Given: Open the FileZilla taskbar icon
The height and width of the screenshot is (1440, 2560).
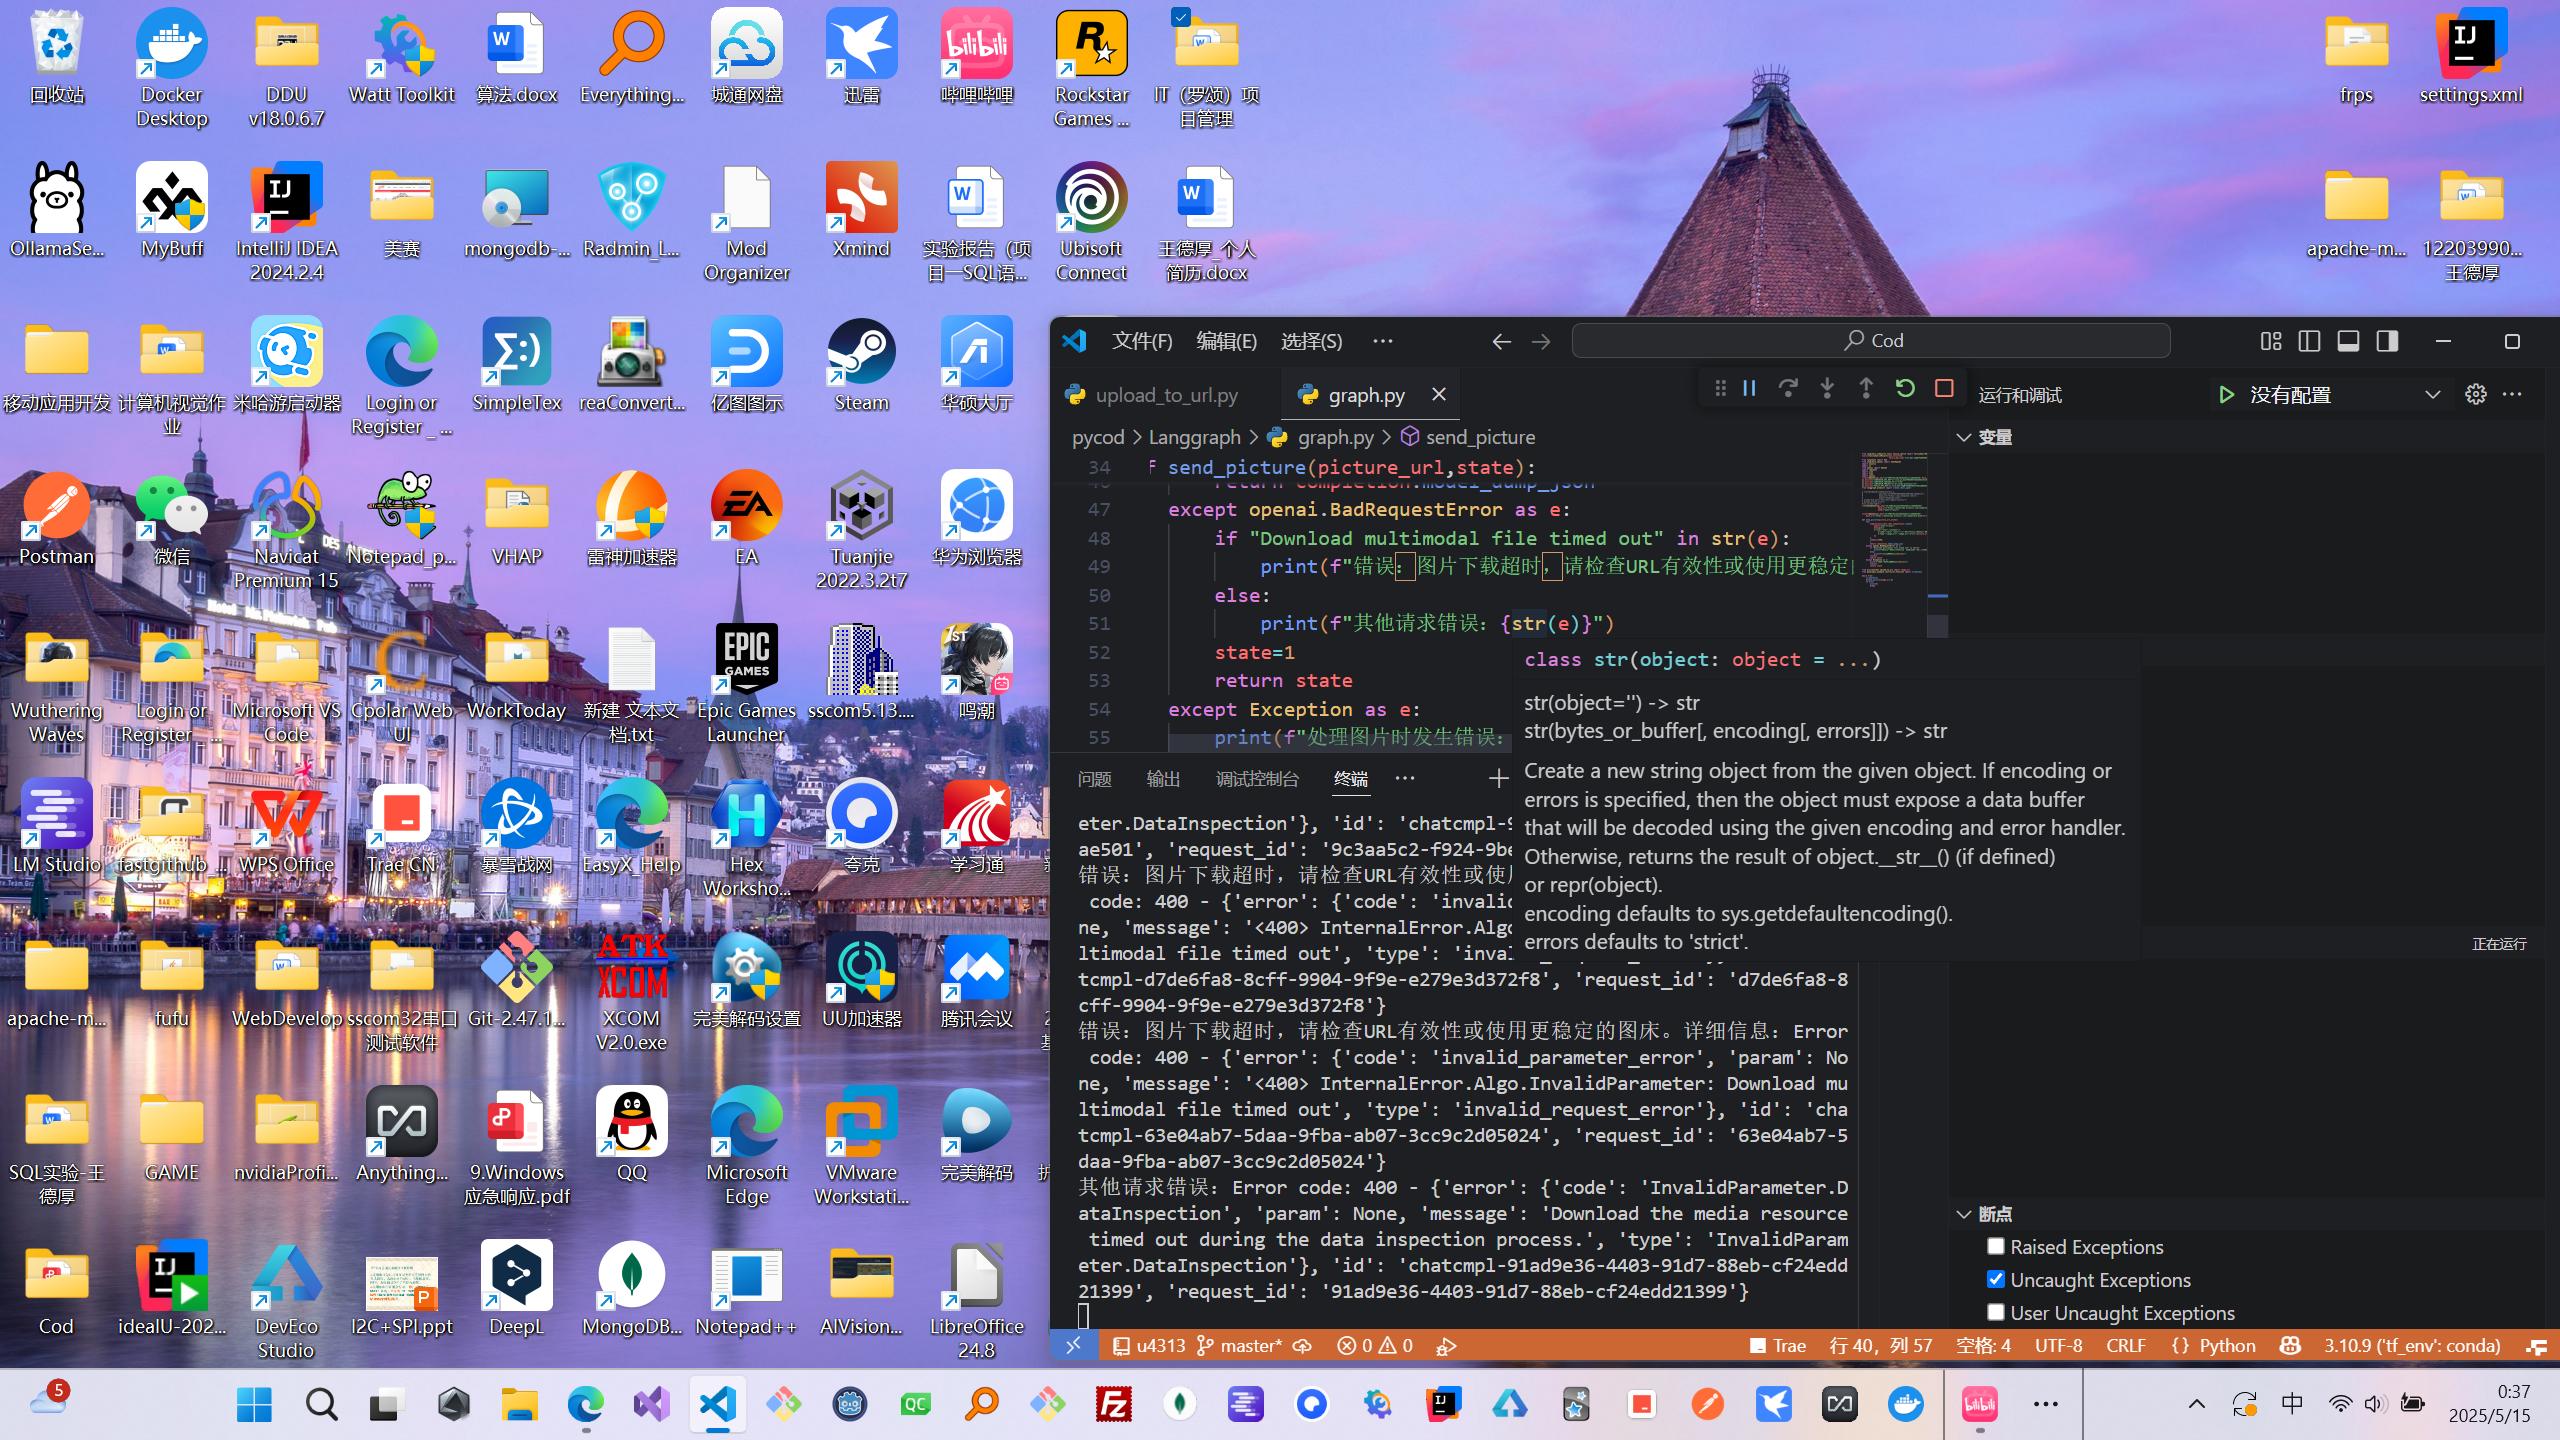Looking at the screenshot, I should (x=1114, y=1405).
